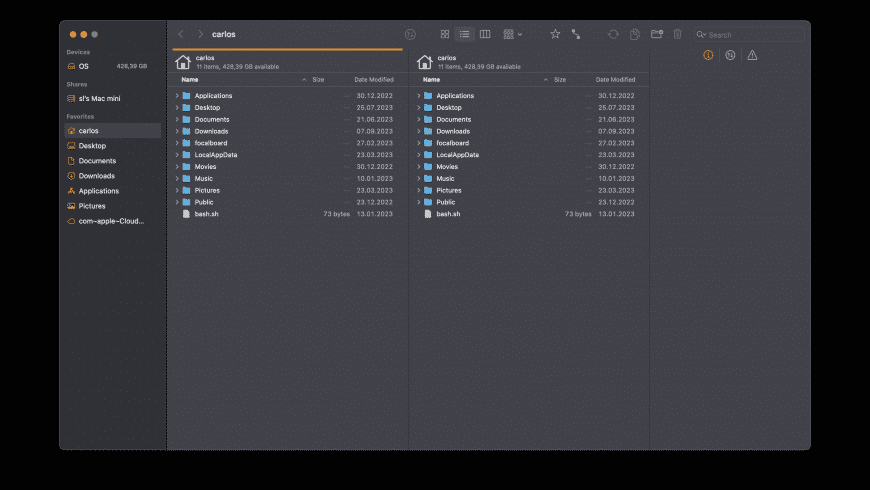Go back using the toolbar back arrow
870x490 pixels.
(x=181, y=34)
